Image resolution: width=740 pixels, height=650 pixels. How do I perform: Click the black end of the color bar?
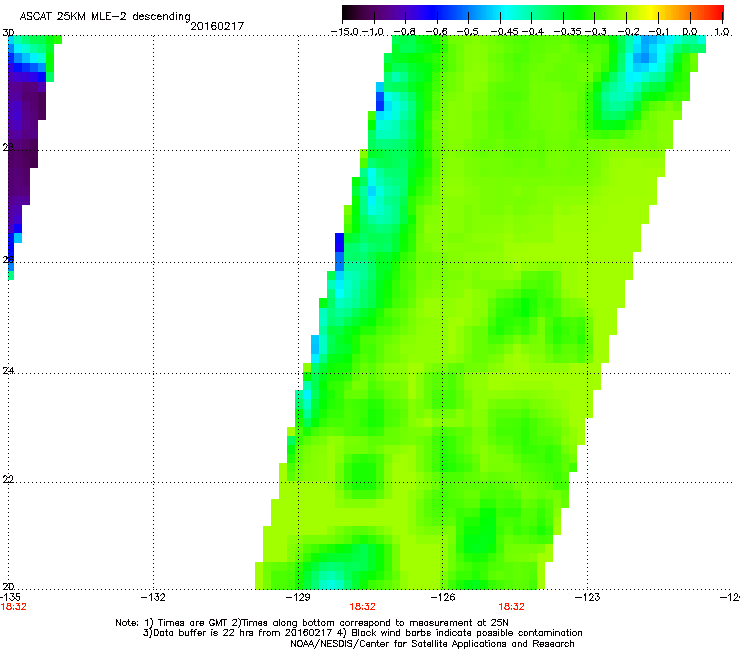coord(349,13)
